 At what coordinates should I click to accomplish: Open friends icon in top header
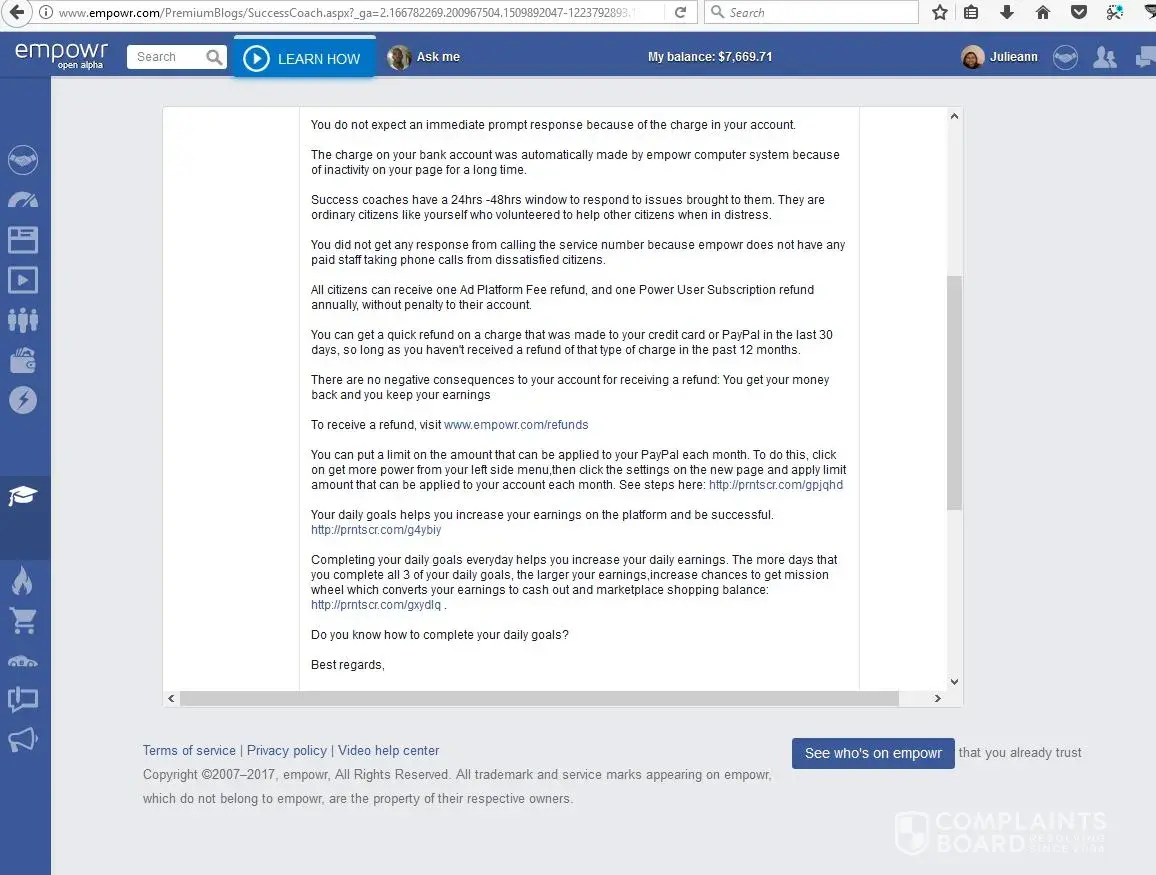click(x=1104, y=57)
